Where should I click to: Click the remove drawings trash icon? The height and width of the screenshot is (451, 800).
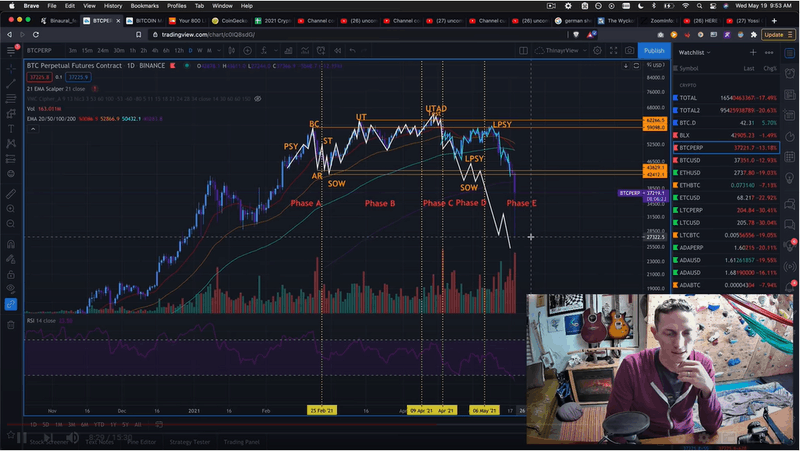[11, 325]
